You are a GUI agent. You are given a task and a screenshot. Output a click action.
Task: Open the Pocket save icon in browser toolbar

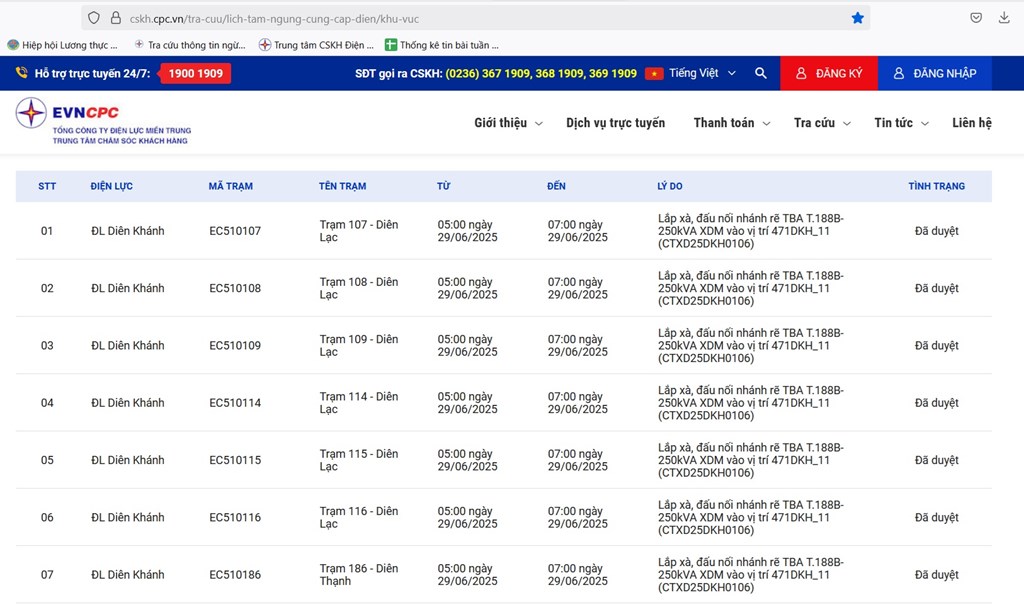coord(975,18)
